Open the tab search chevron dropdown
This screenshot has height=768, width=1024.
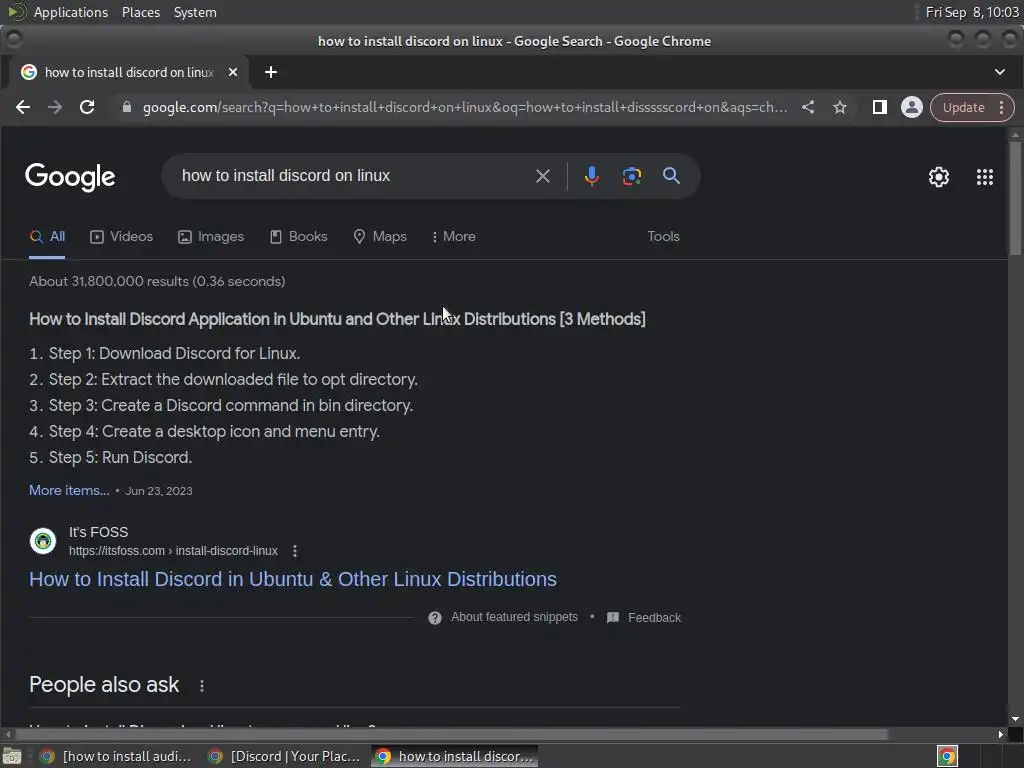tap(1000, 72)
